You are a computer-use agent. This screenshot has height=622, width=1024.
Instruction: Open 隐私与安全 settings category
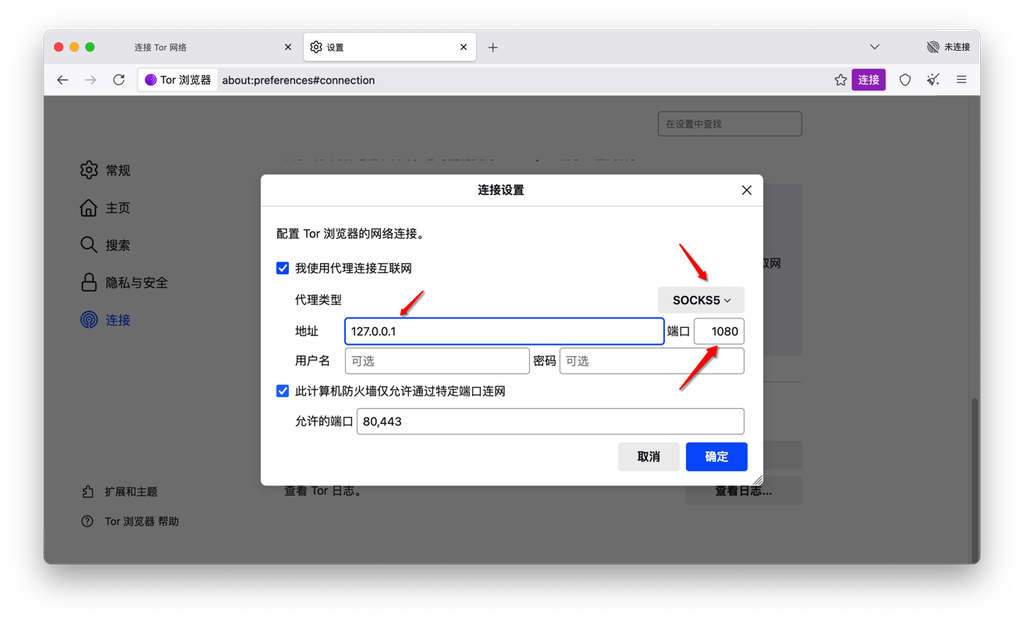coord(124,283)
